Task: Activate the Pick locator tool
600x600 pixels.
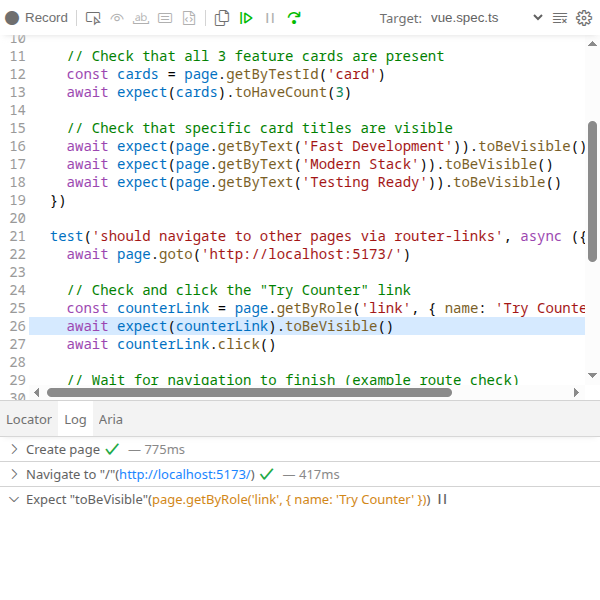Action: click(93, 18)
